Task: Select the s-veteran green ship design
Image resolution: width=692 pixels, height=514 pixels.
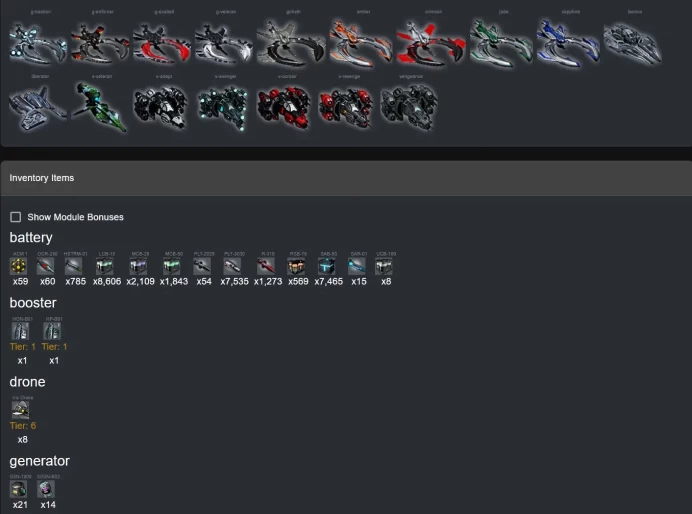Action: click(x=100, y=108)
